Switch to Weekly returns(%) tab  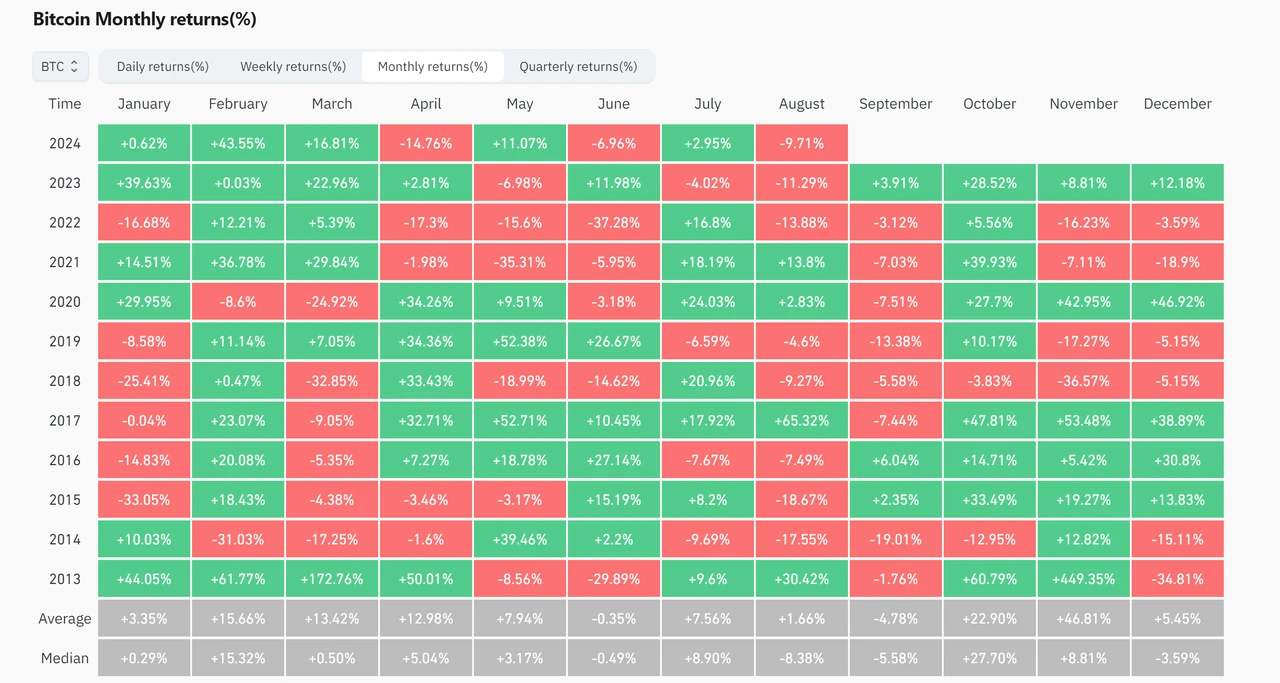pyautogui.click(x=293, y=67)
